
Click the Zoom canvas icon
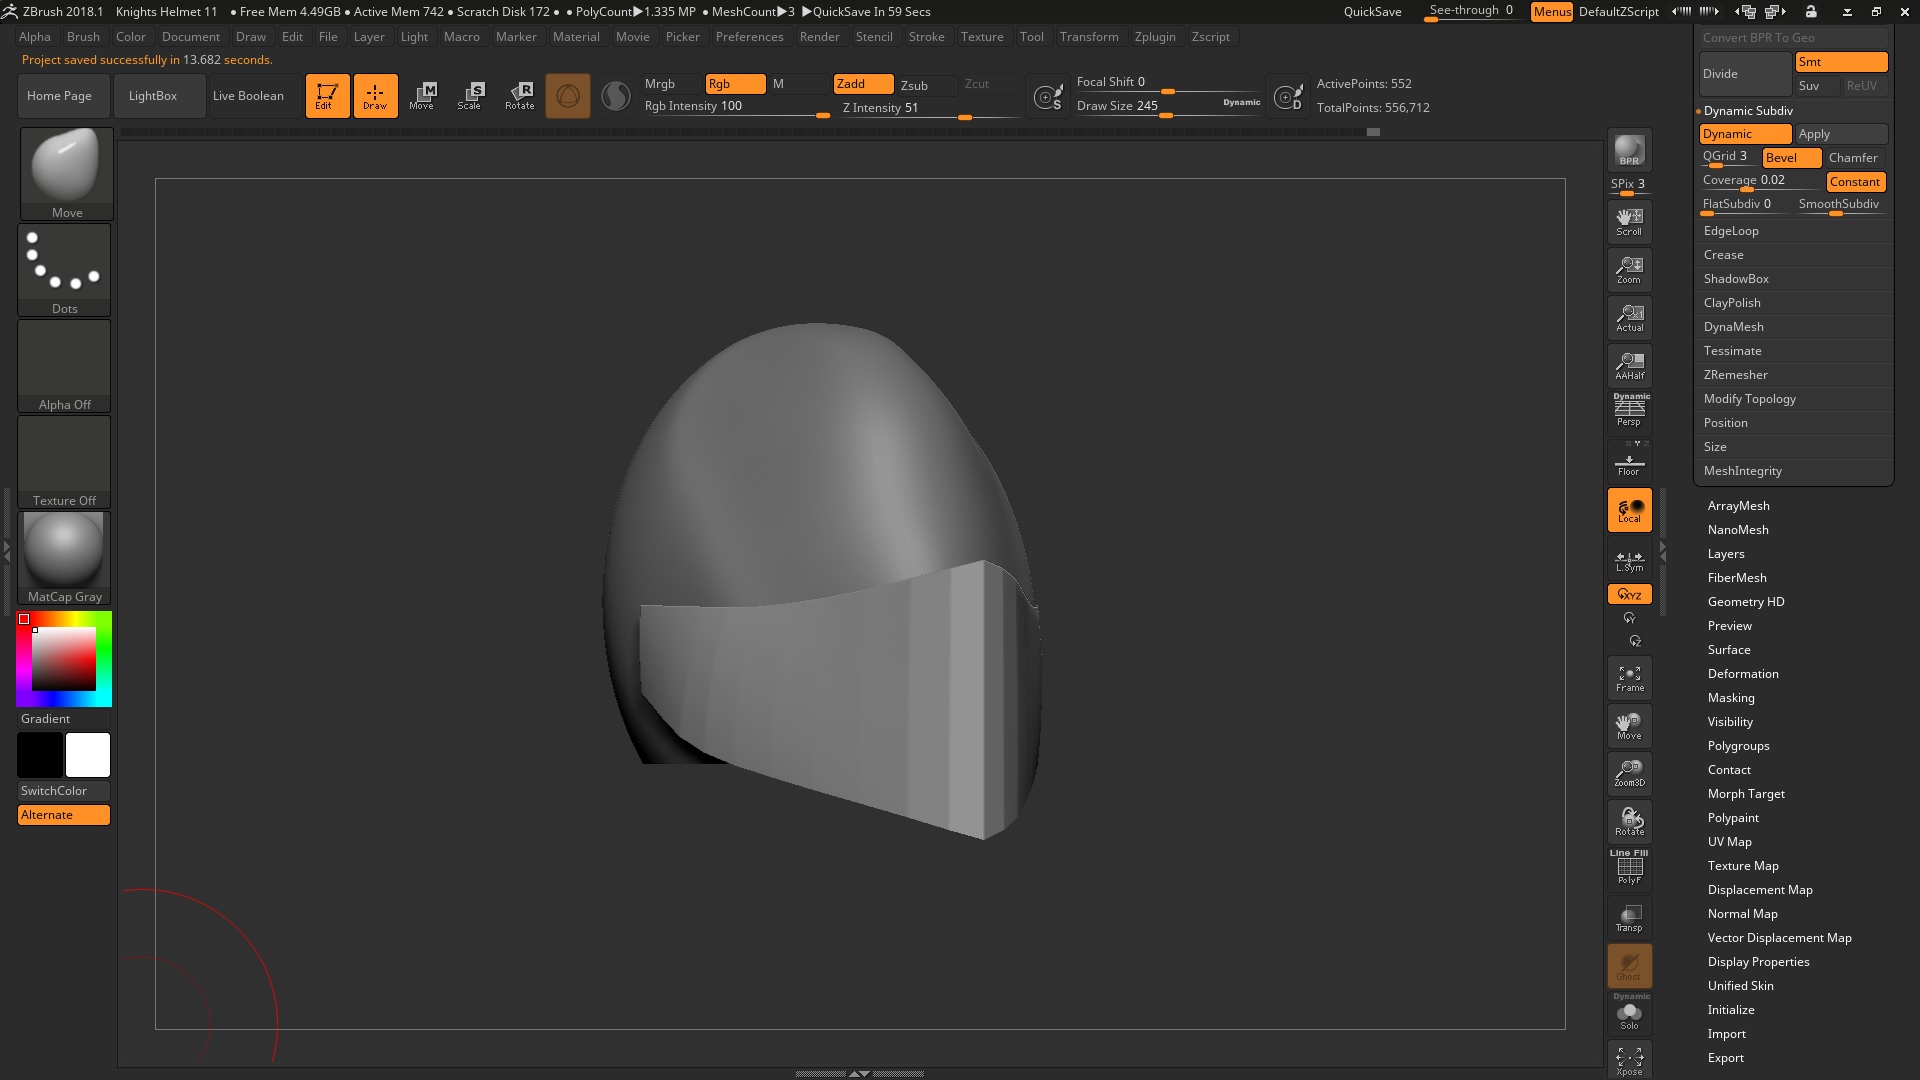[x=1629, y=270]
